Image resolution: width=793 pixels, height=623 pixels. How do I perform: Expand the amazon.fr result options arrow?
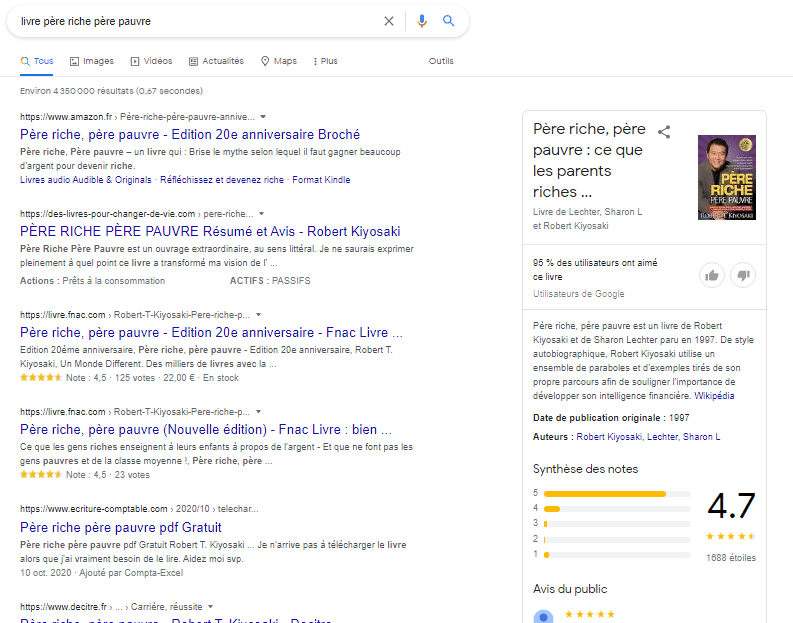click(x=263, y=117)
